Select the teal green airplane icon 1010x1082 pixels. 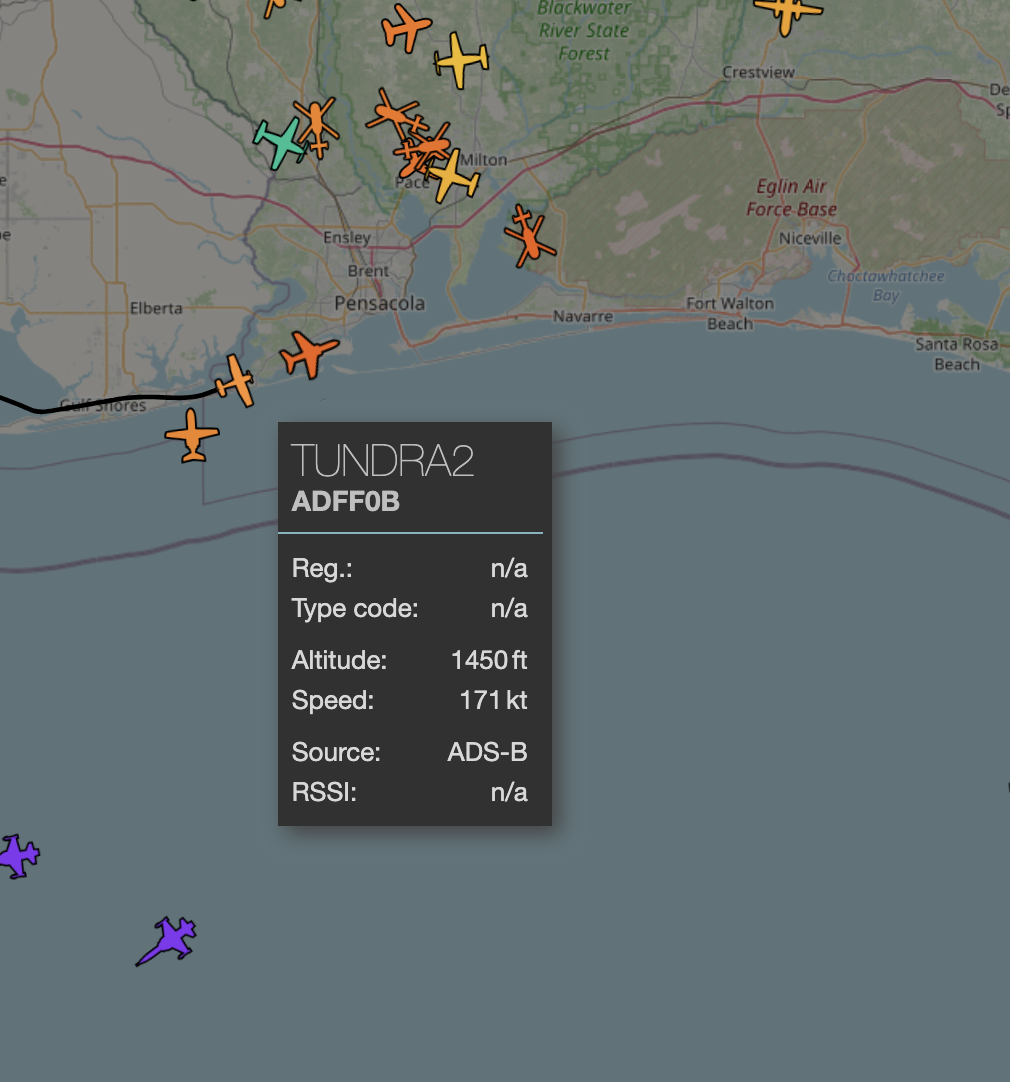coord(281,142)
